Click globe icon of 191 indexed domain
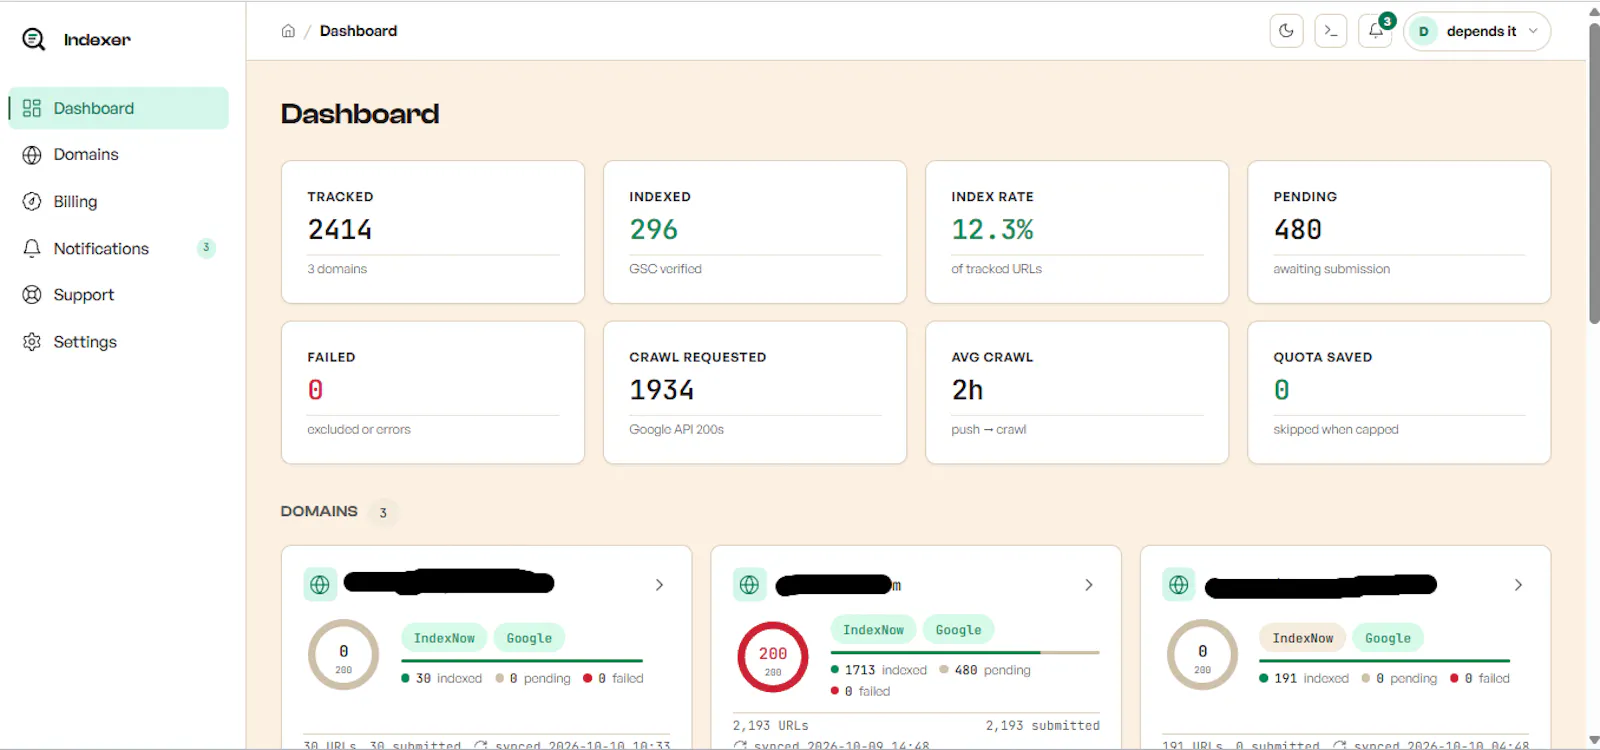 pyautogui.click(x=1179, y=585)
